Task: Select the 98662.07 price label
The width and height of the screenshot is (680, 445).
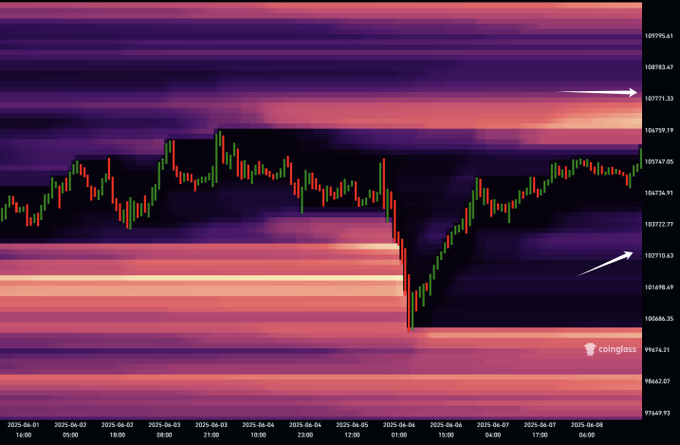Action: [x=657, y=381]
